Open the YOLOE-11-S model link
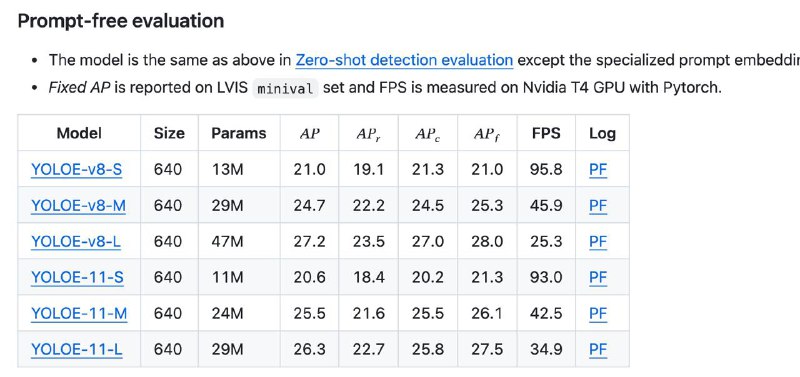800x377 pixels. (x=77, y=278)
